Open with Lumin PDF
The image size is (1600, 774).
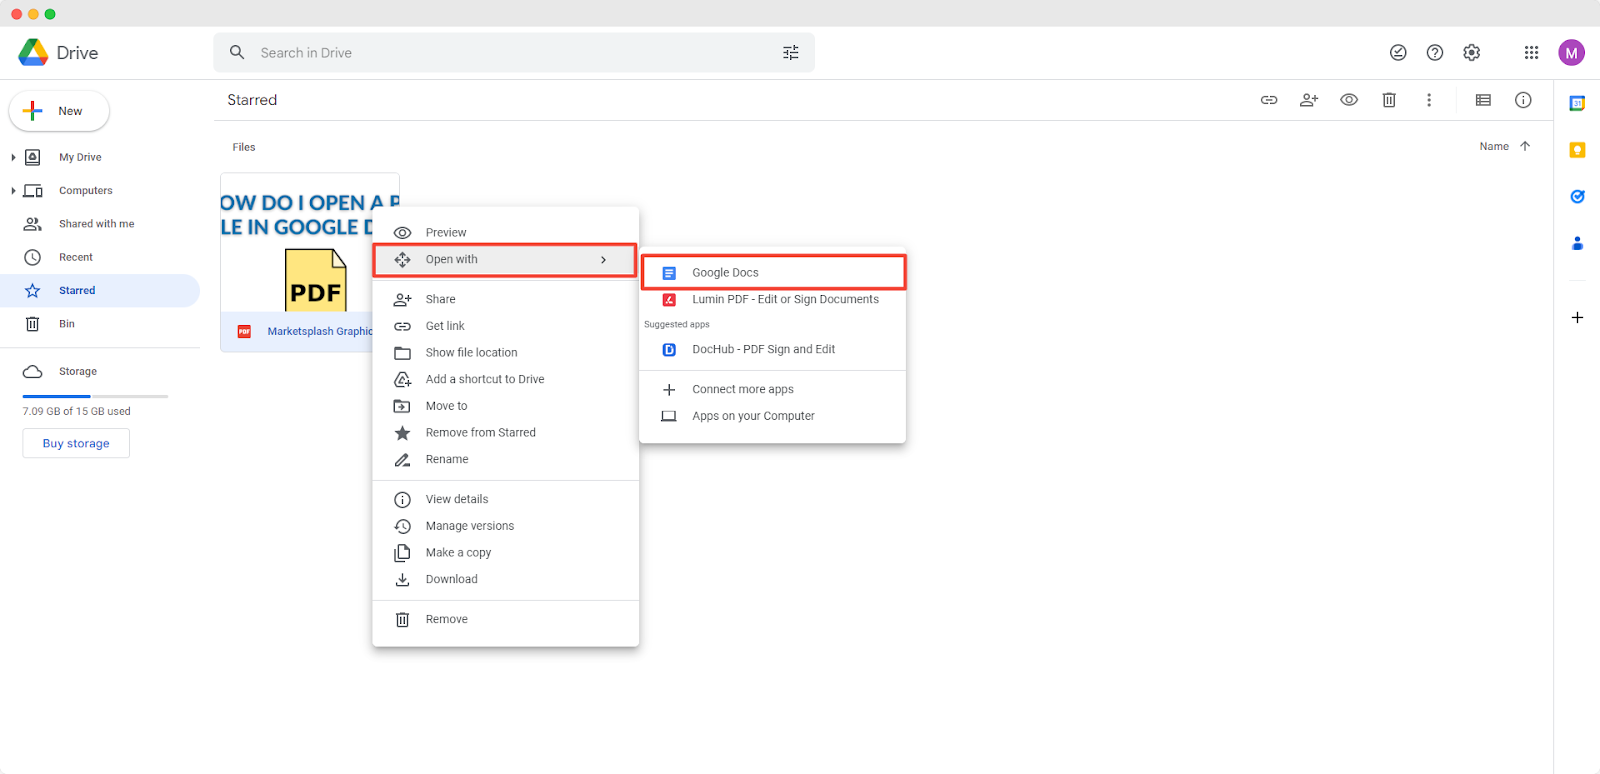[773, 299]
